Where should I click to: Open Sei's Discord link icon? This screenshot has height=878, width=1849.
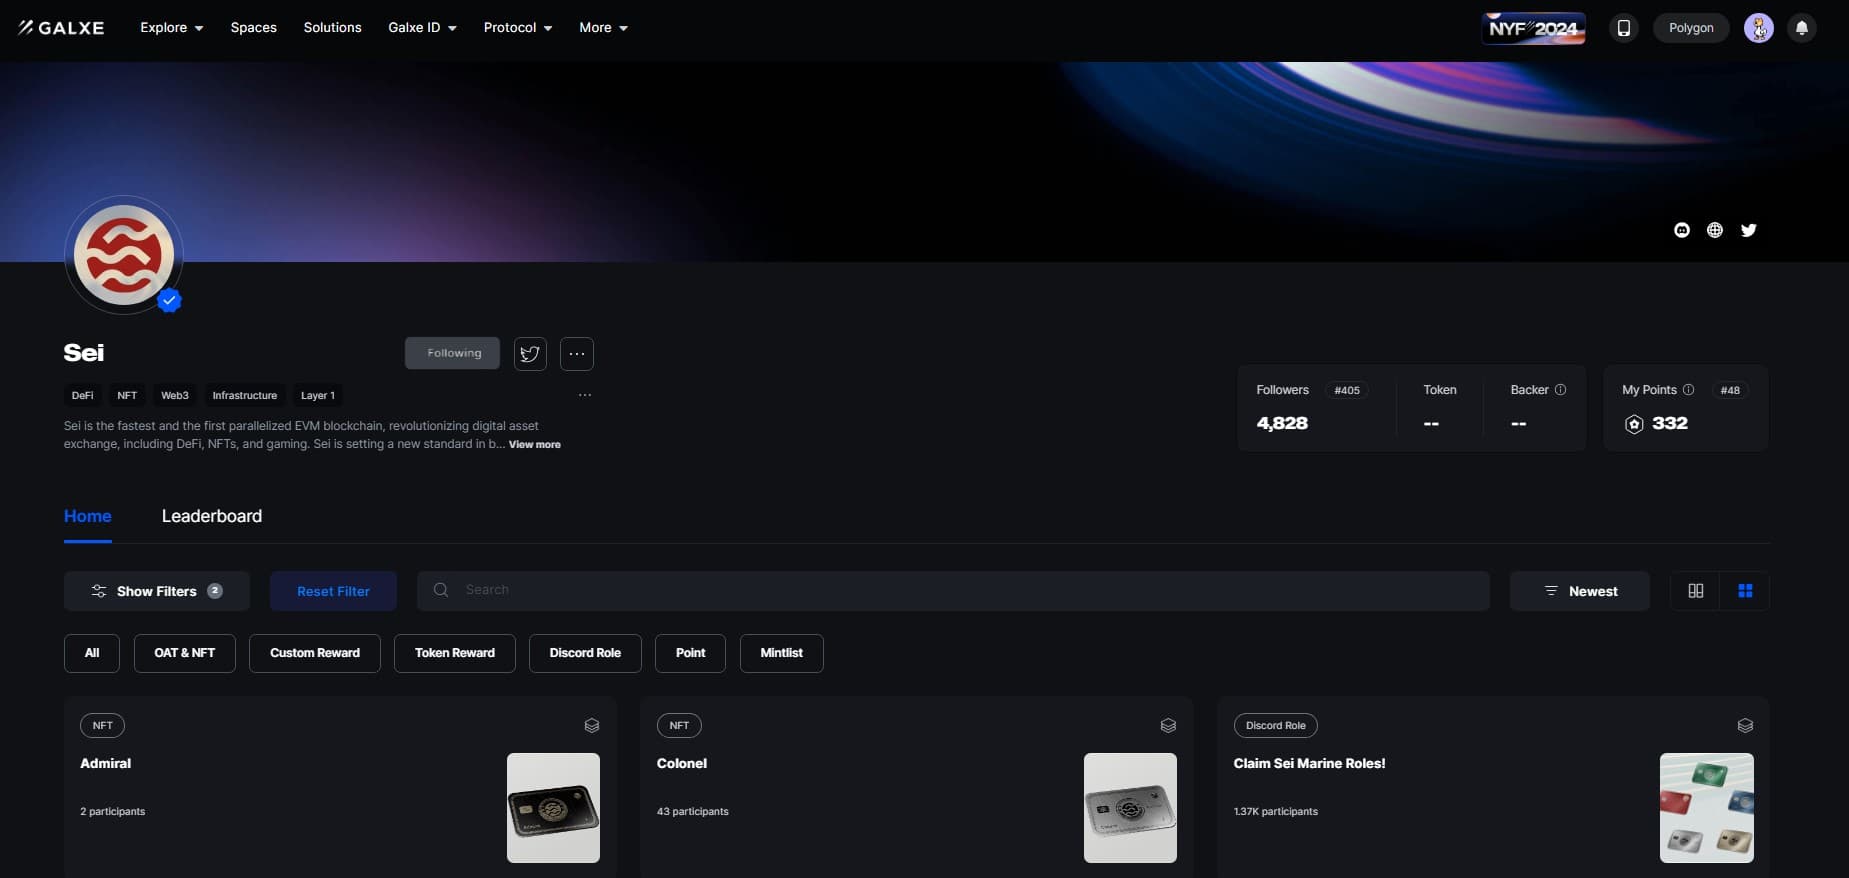[1682, 230]
